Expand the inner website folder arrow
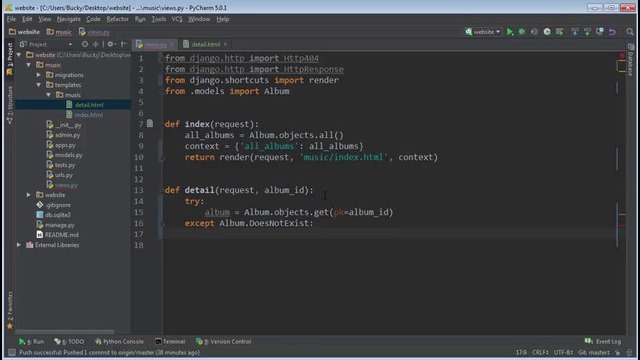The height and width of the screenshot is (360, 640). [29, 195]
